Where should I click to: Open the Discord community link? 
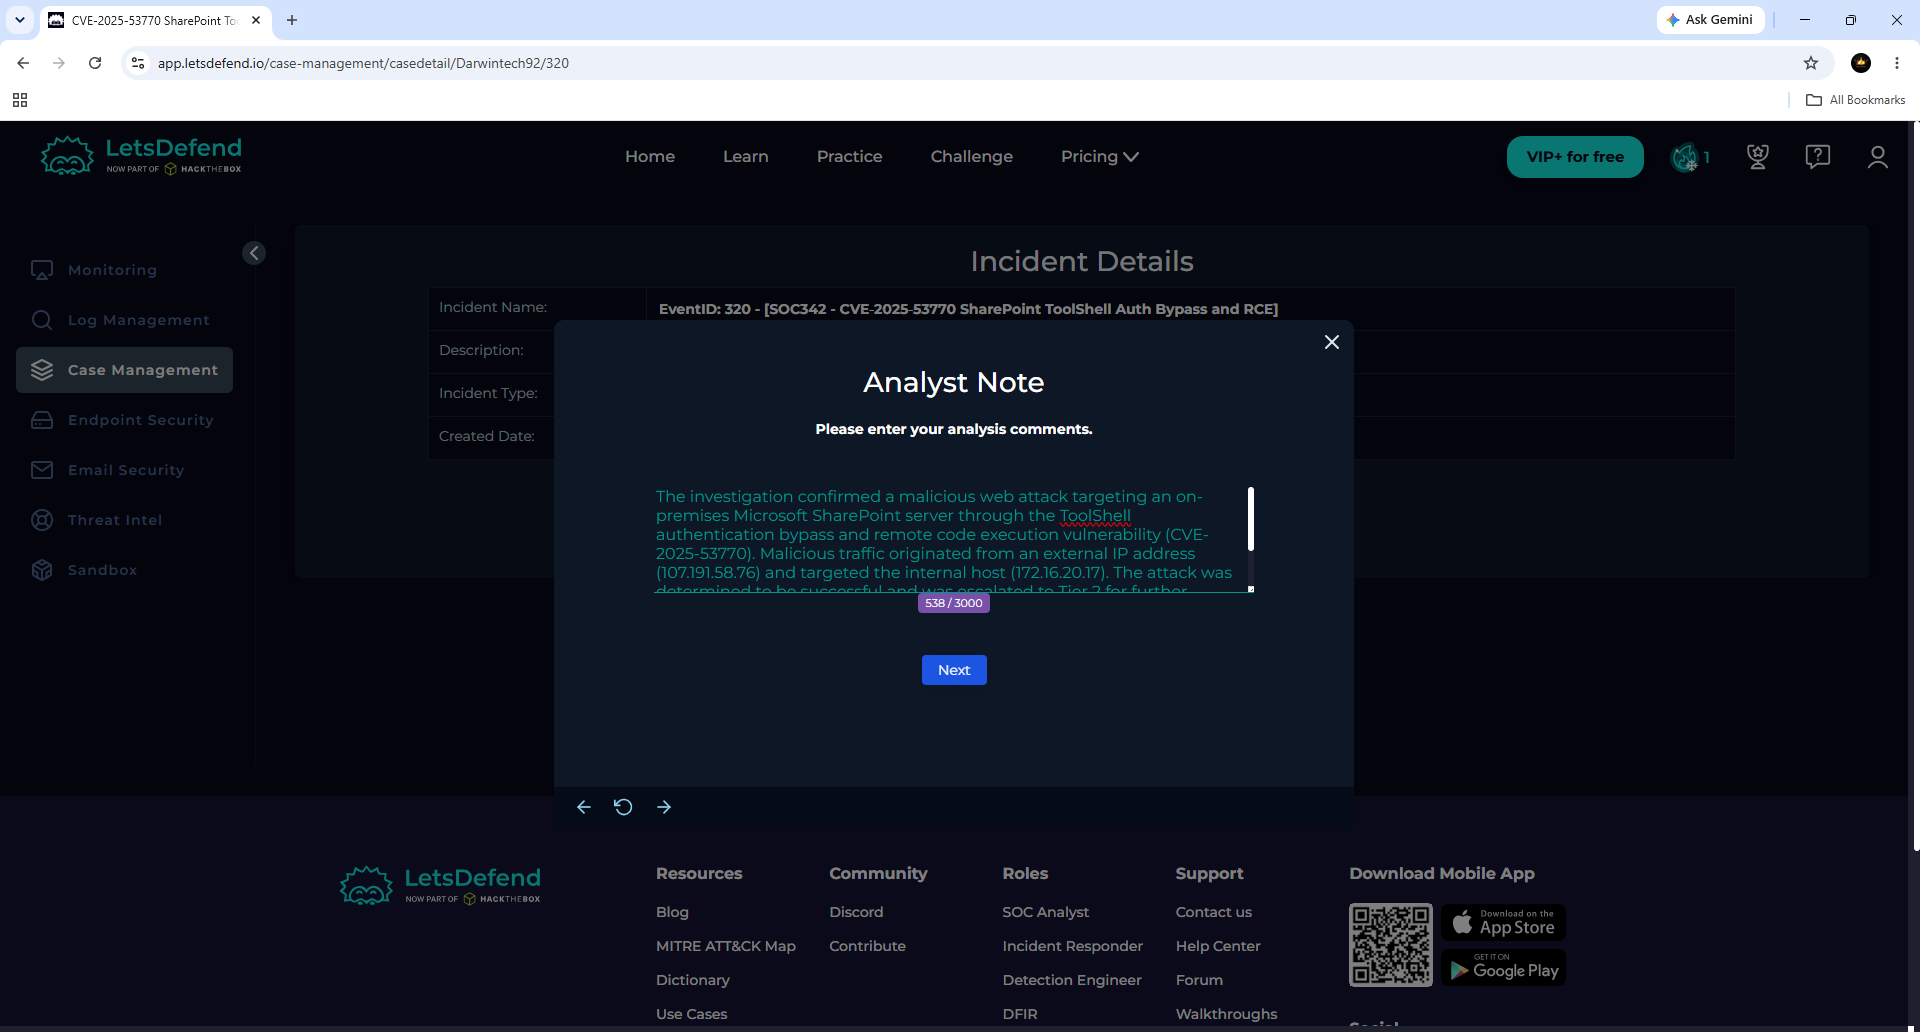point(856,912)
